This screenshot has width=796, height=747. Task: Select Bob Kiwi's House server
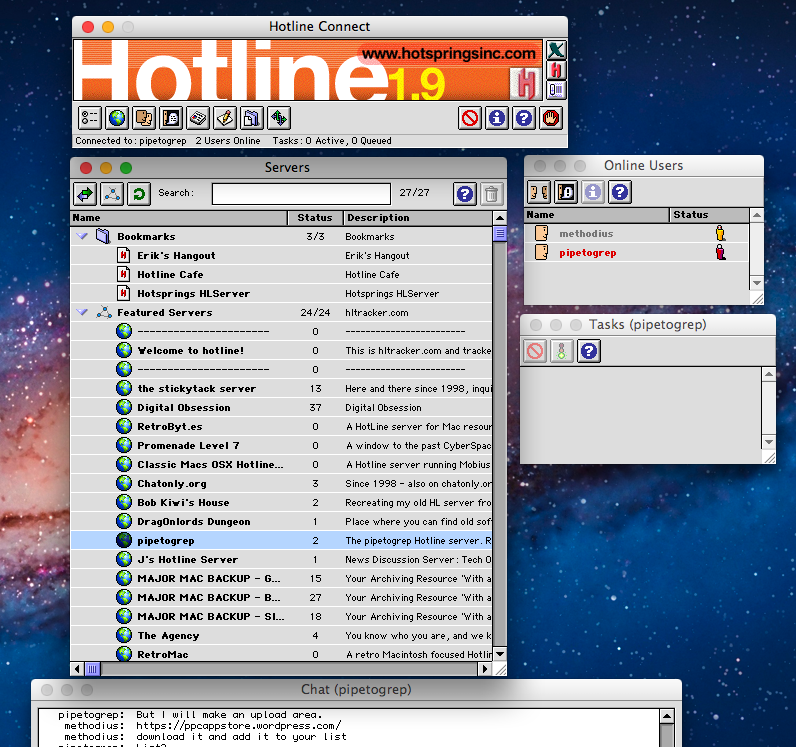coord(281,502)
